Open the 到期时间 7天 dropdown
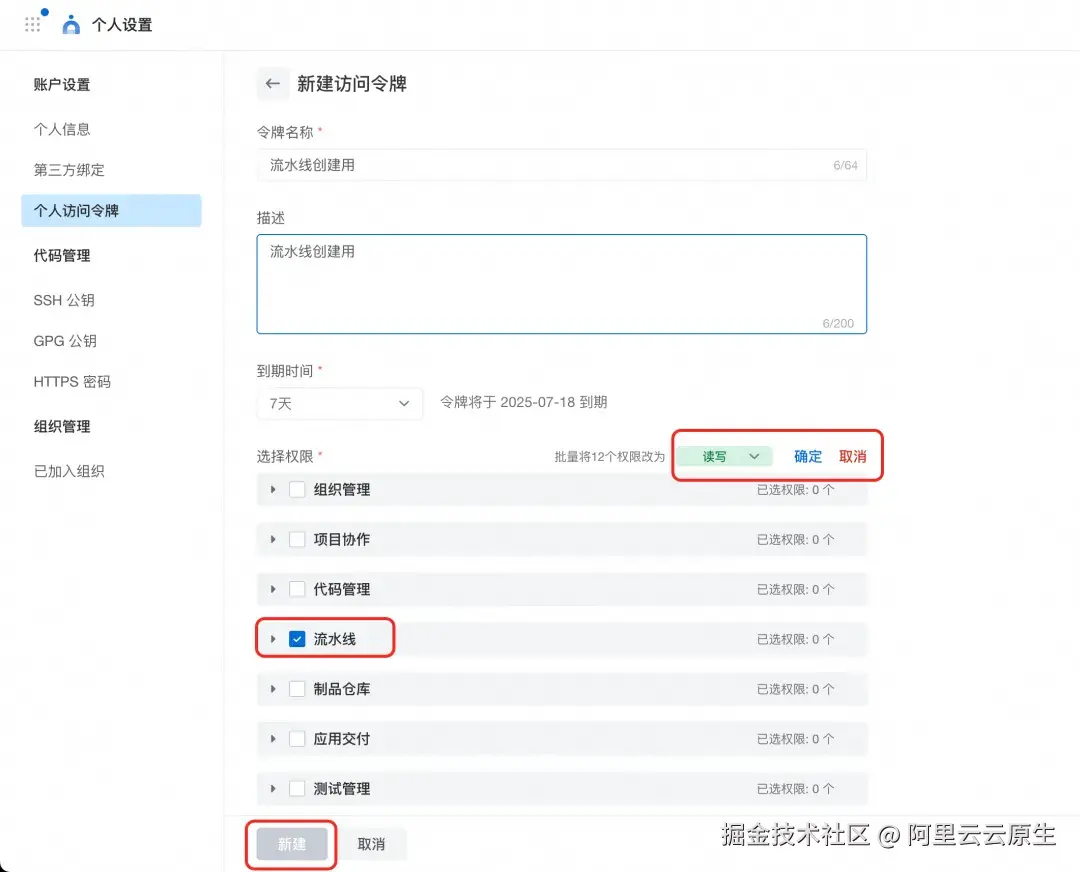1080x872 pixels. 340,404
